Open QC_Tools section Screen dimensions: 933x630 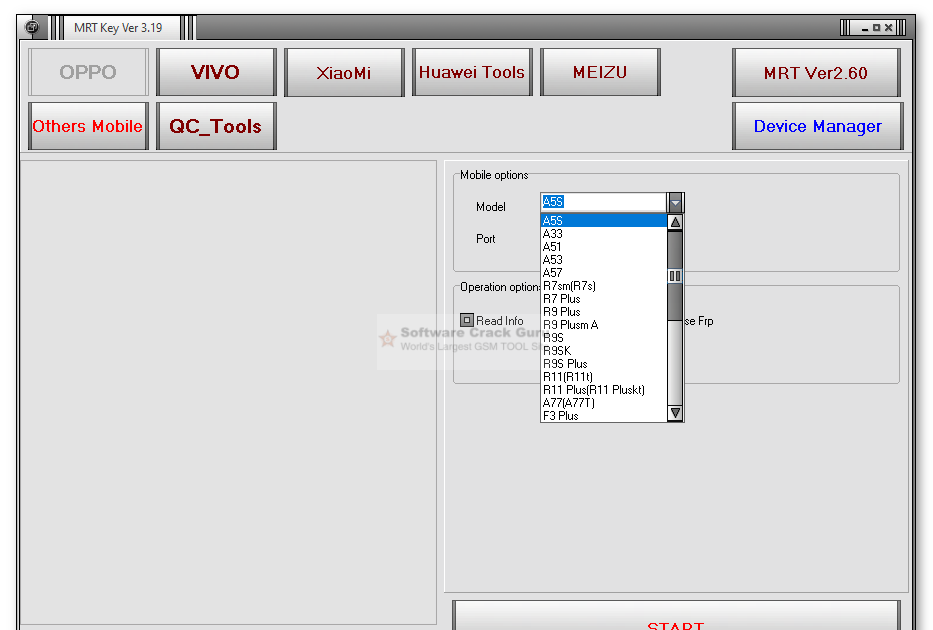tap(216, 126)
